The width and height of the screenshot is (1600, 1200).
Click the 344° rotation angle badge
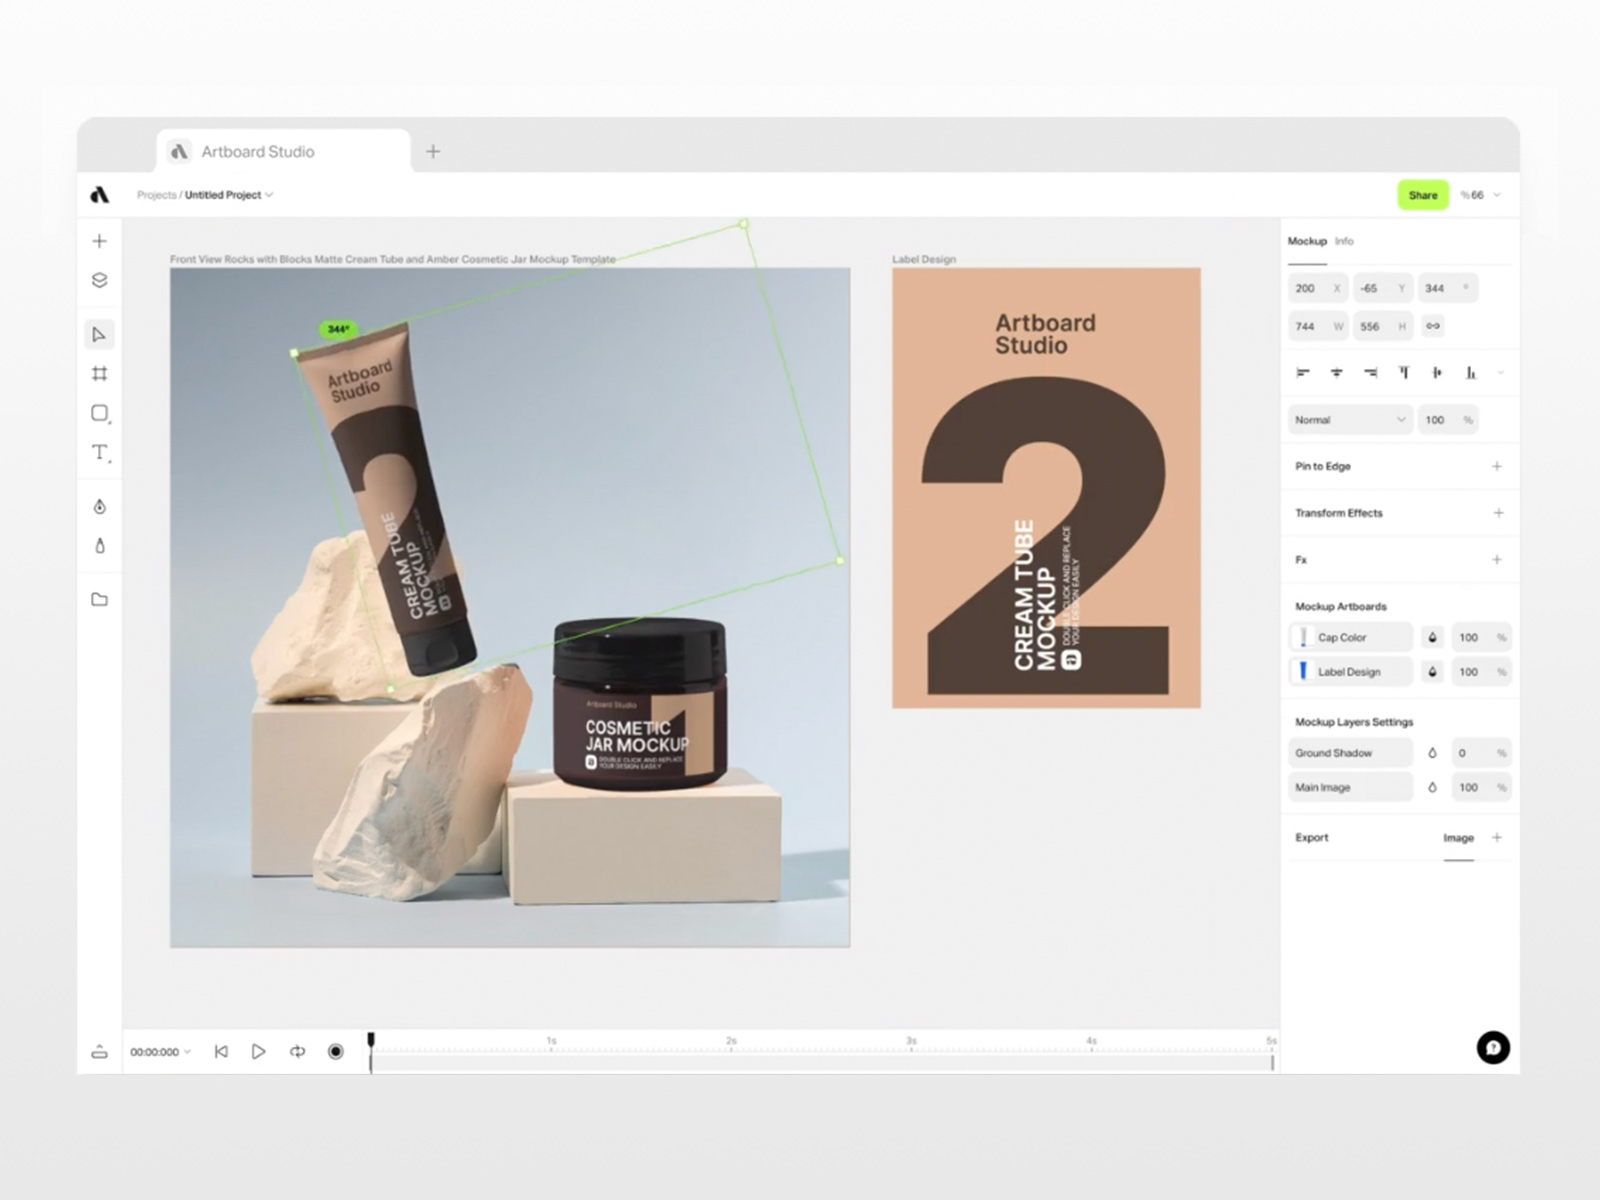339,329
